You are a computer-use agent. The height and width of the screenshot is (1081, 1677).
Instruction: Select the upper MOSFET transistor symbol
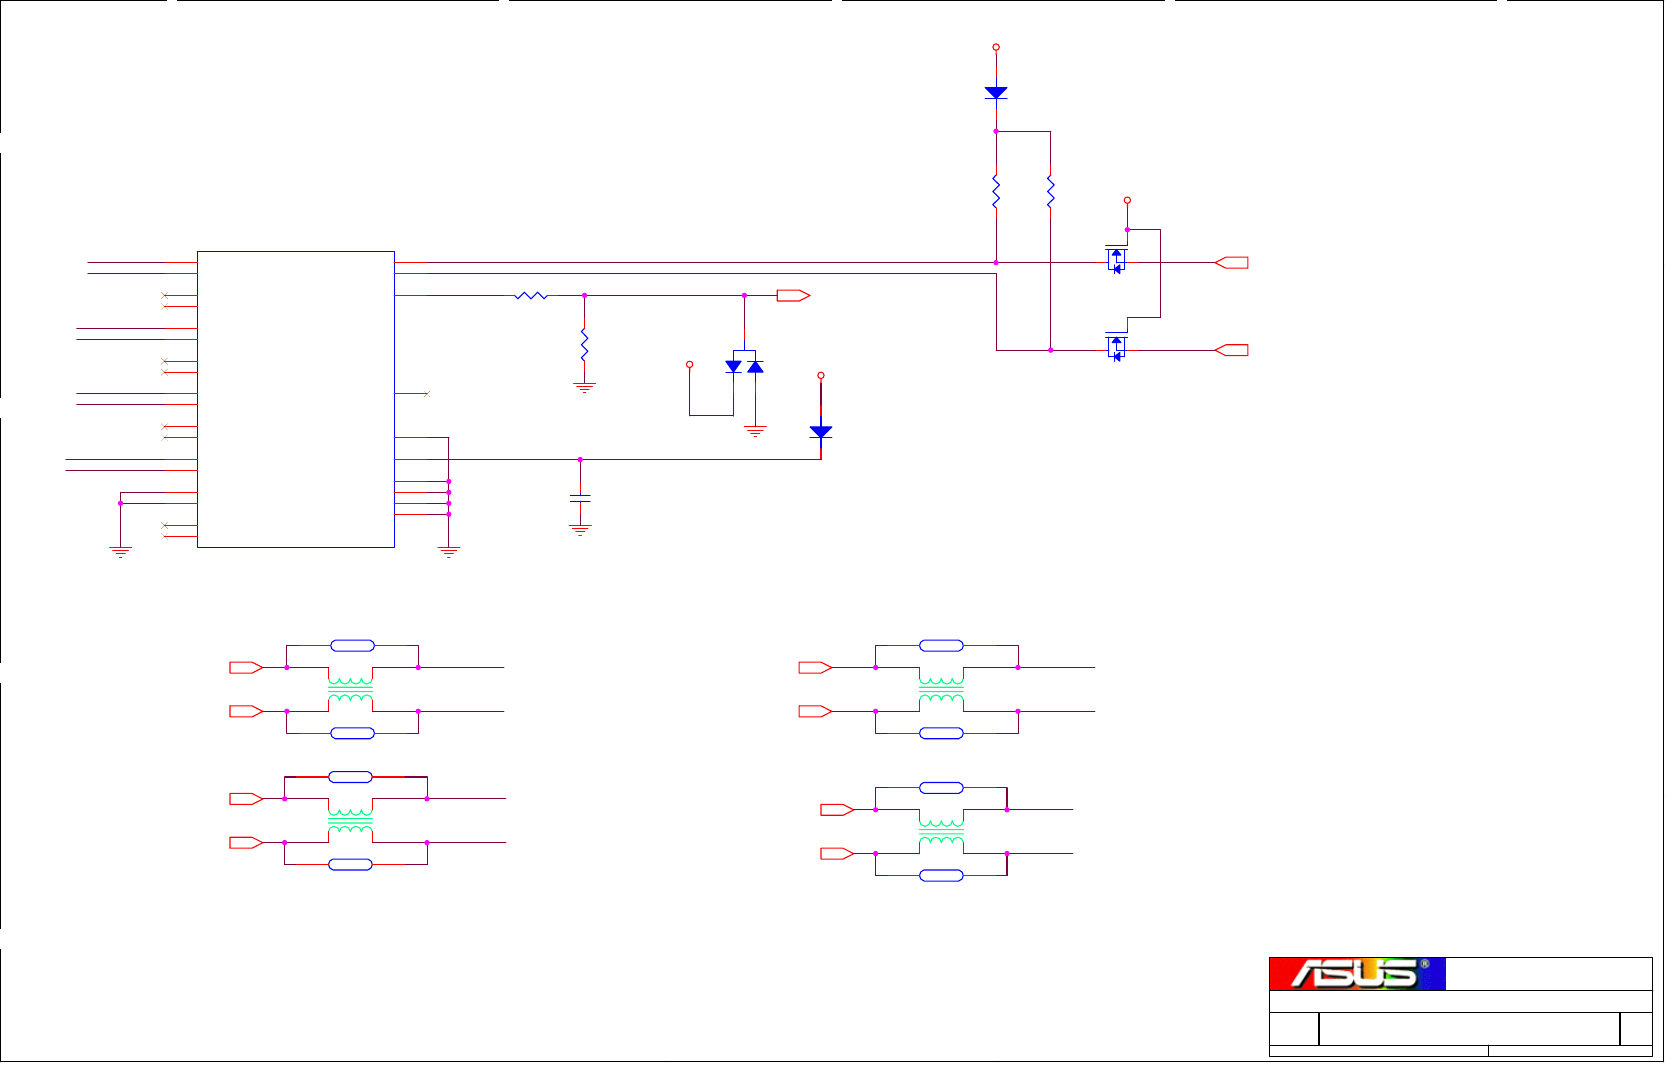[1116, 259]
